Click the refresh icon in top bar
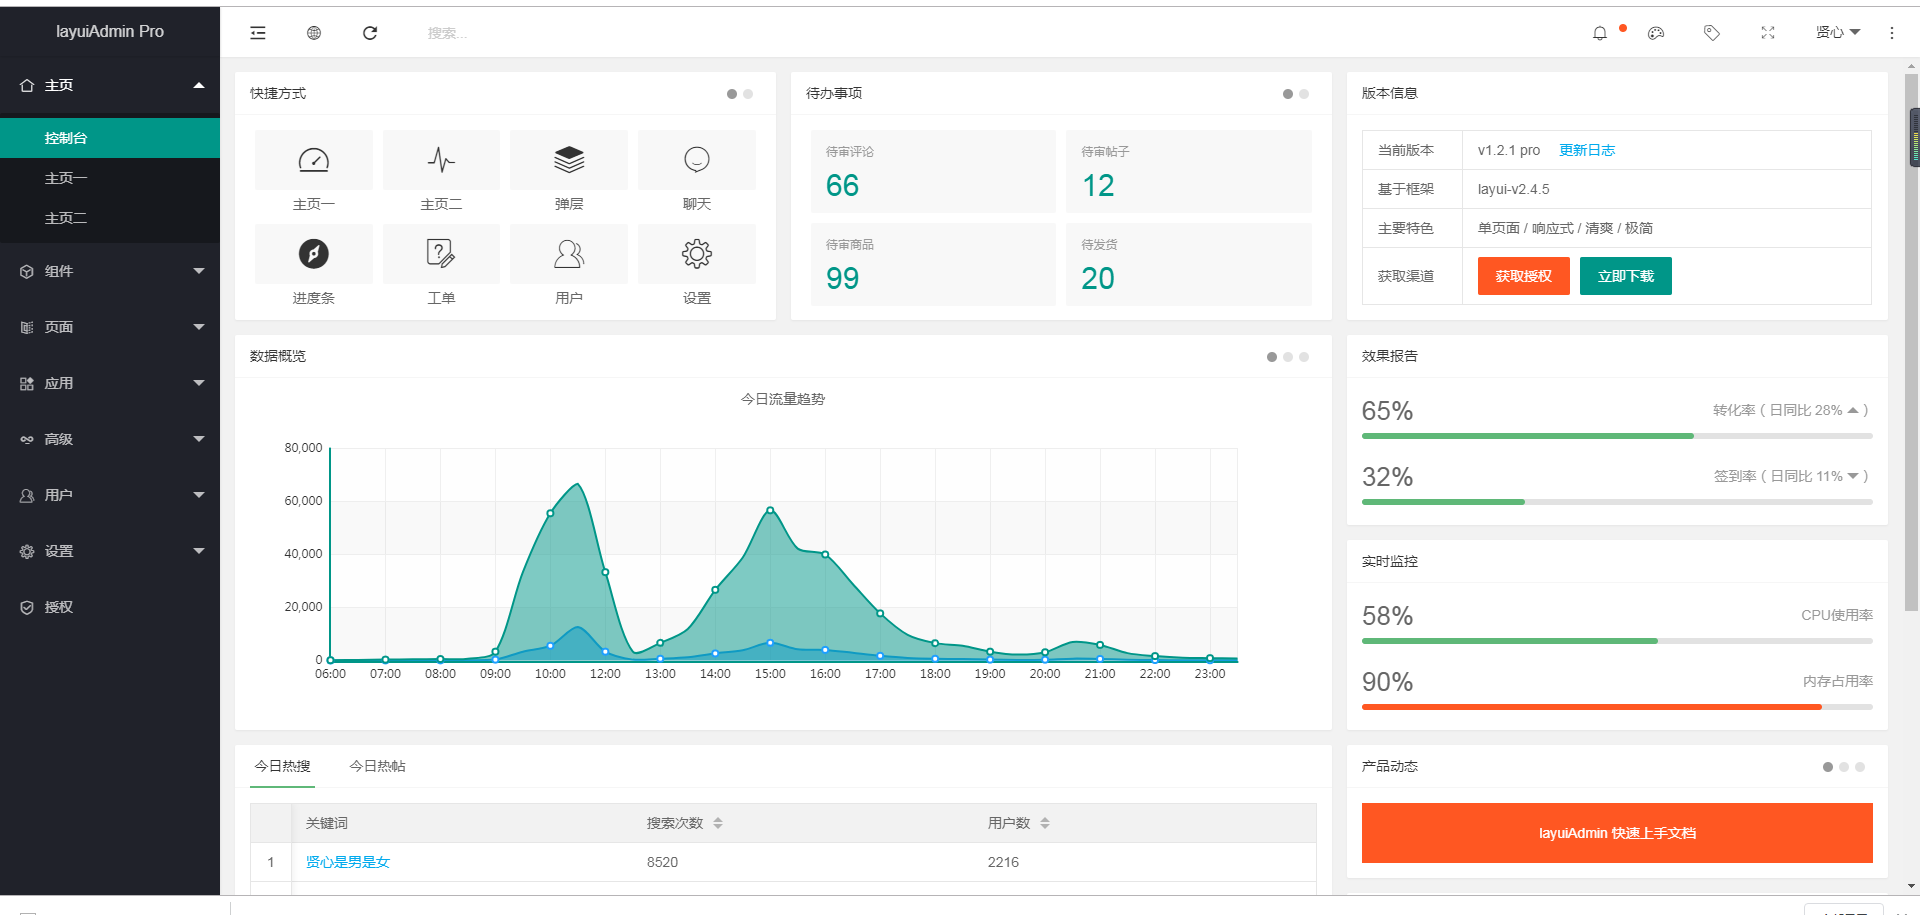Viewport: 1920px width, 915px height. [x=370, y=33]
